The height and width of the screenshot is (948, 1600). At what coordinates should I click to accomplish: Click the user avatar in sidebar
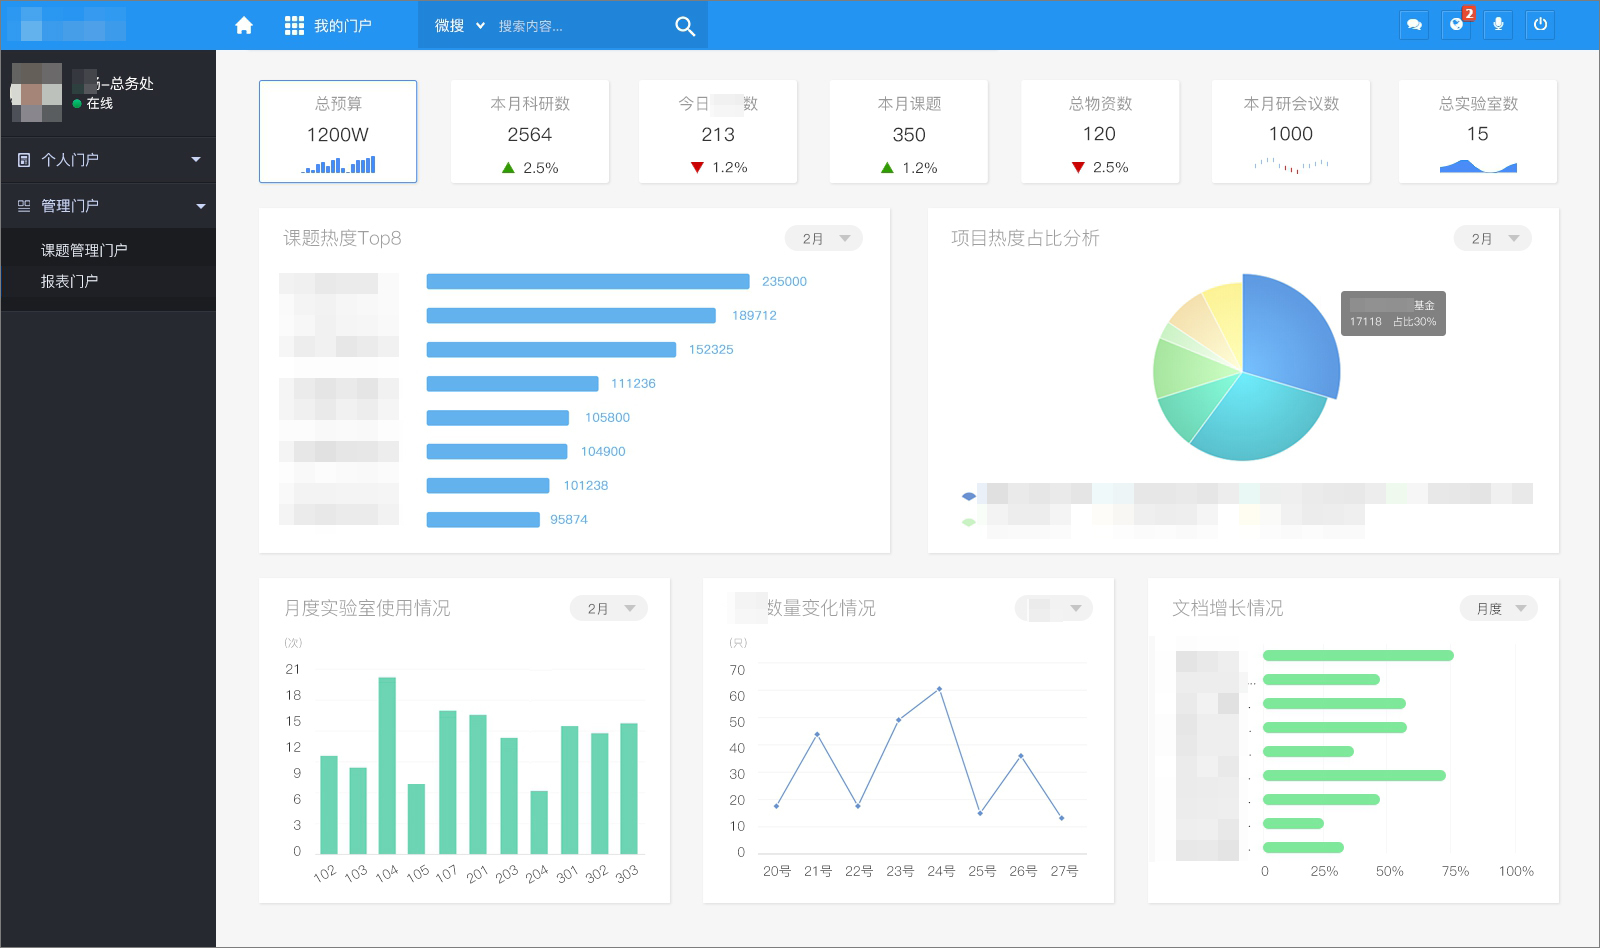pos(37,92)
